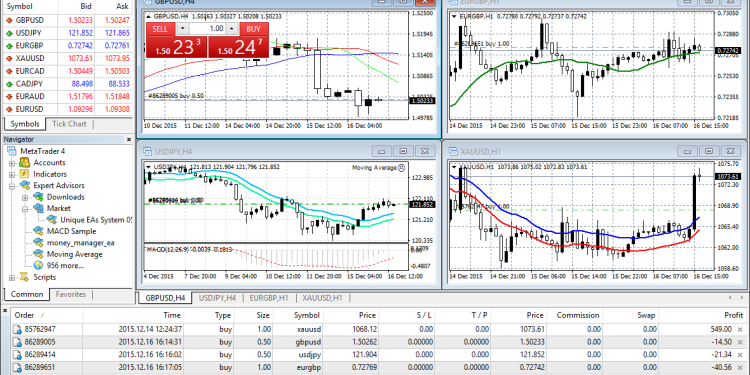
Task: Click the XAUUSD,H1 chart window title icon
Action: [x=452, y=152]
